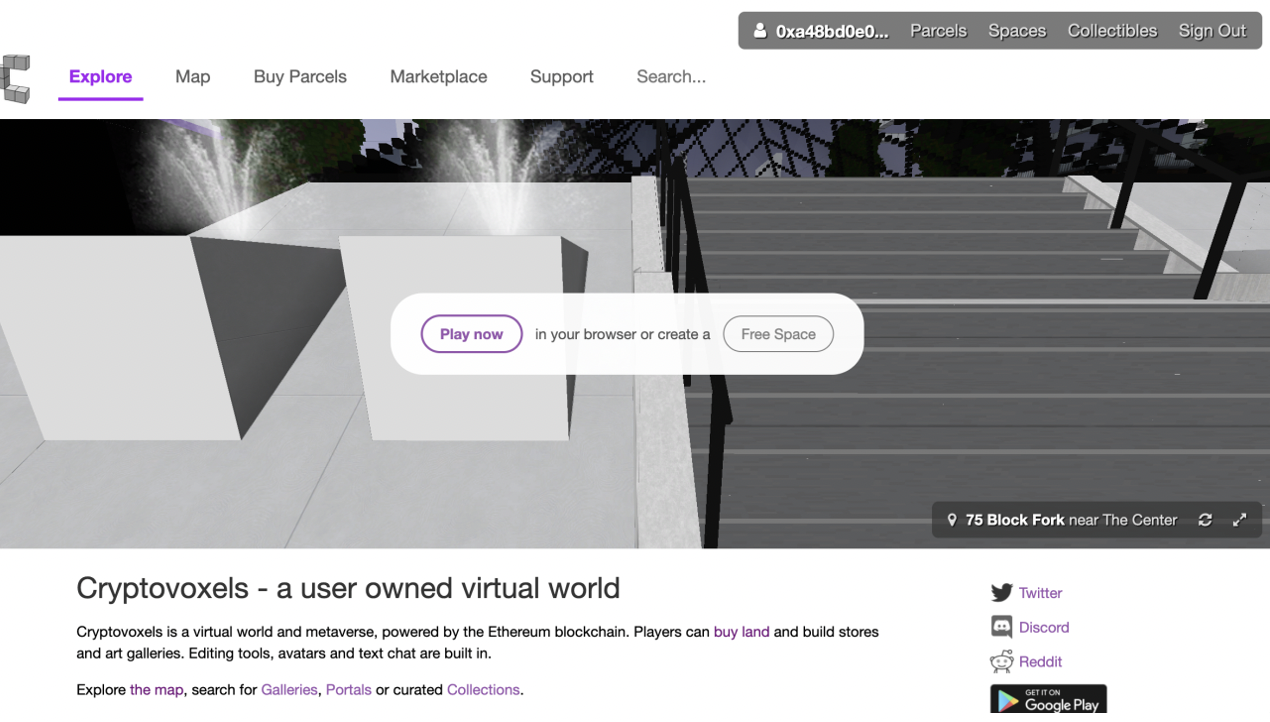Click the Discord logo icon

click(1001, 627)
